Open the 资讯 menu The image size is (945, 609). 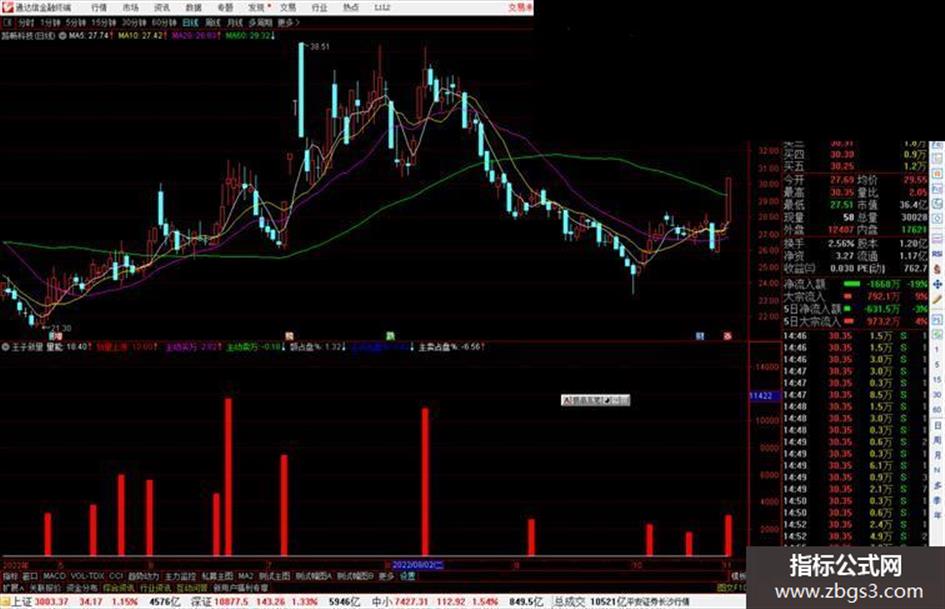pyautogui.click(x=162, y=8)
